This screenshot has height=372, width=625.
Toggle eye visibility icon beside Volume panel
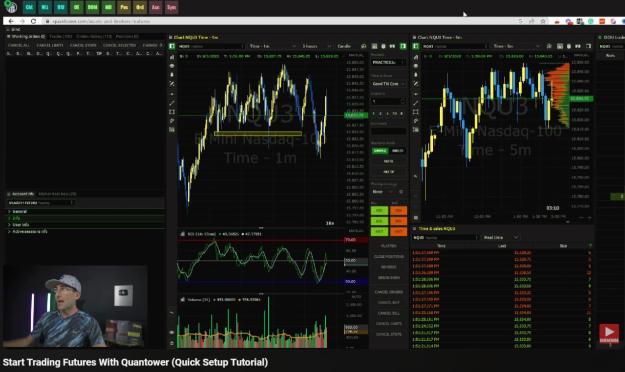click(x=172, y=332)
